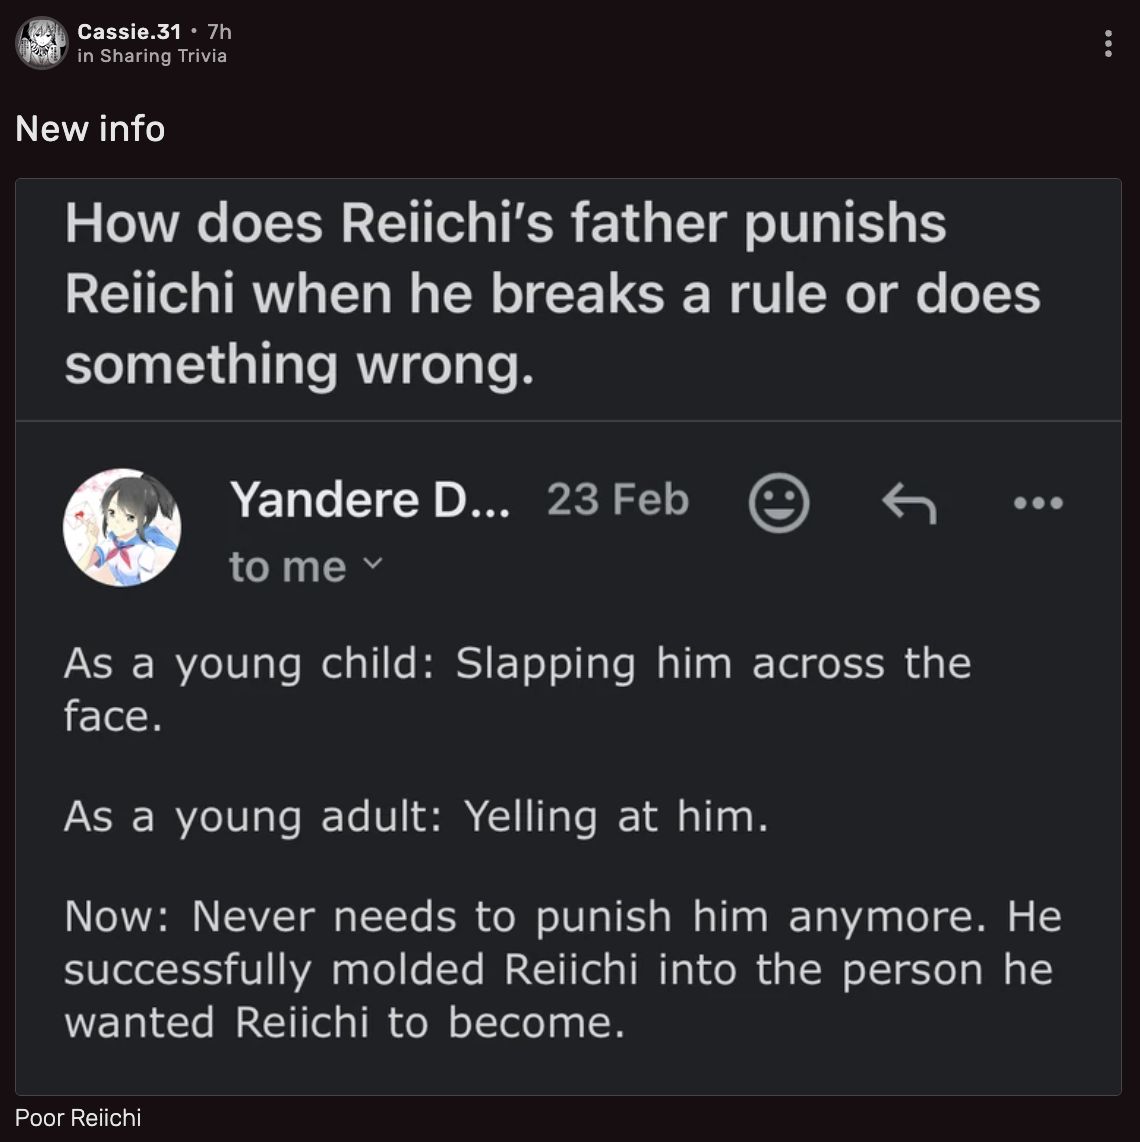Click the reply arrow icon

click(x=909, y=502)
